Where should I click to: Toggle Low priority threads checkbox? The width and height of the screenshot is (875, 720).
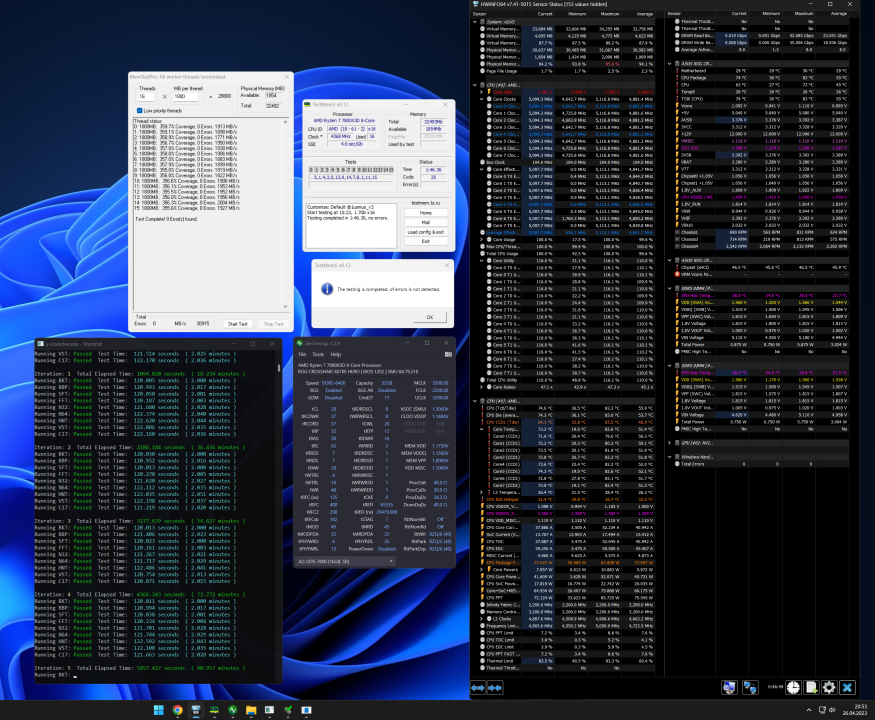(138, 110)
